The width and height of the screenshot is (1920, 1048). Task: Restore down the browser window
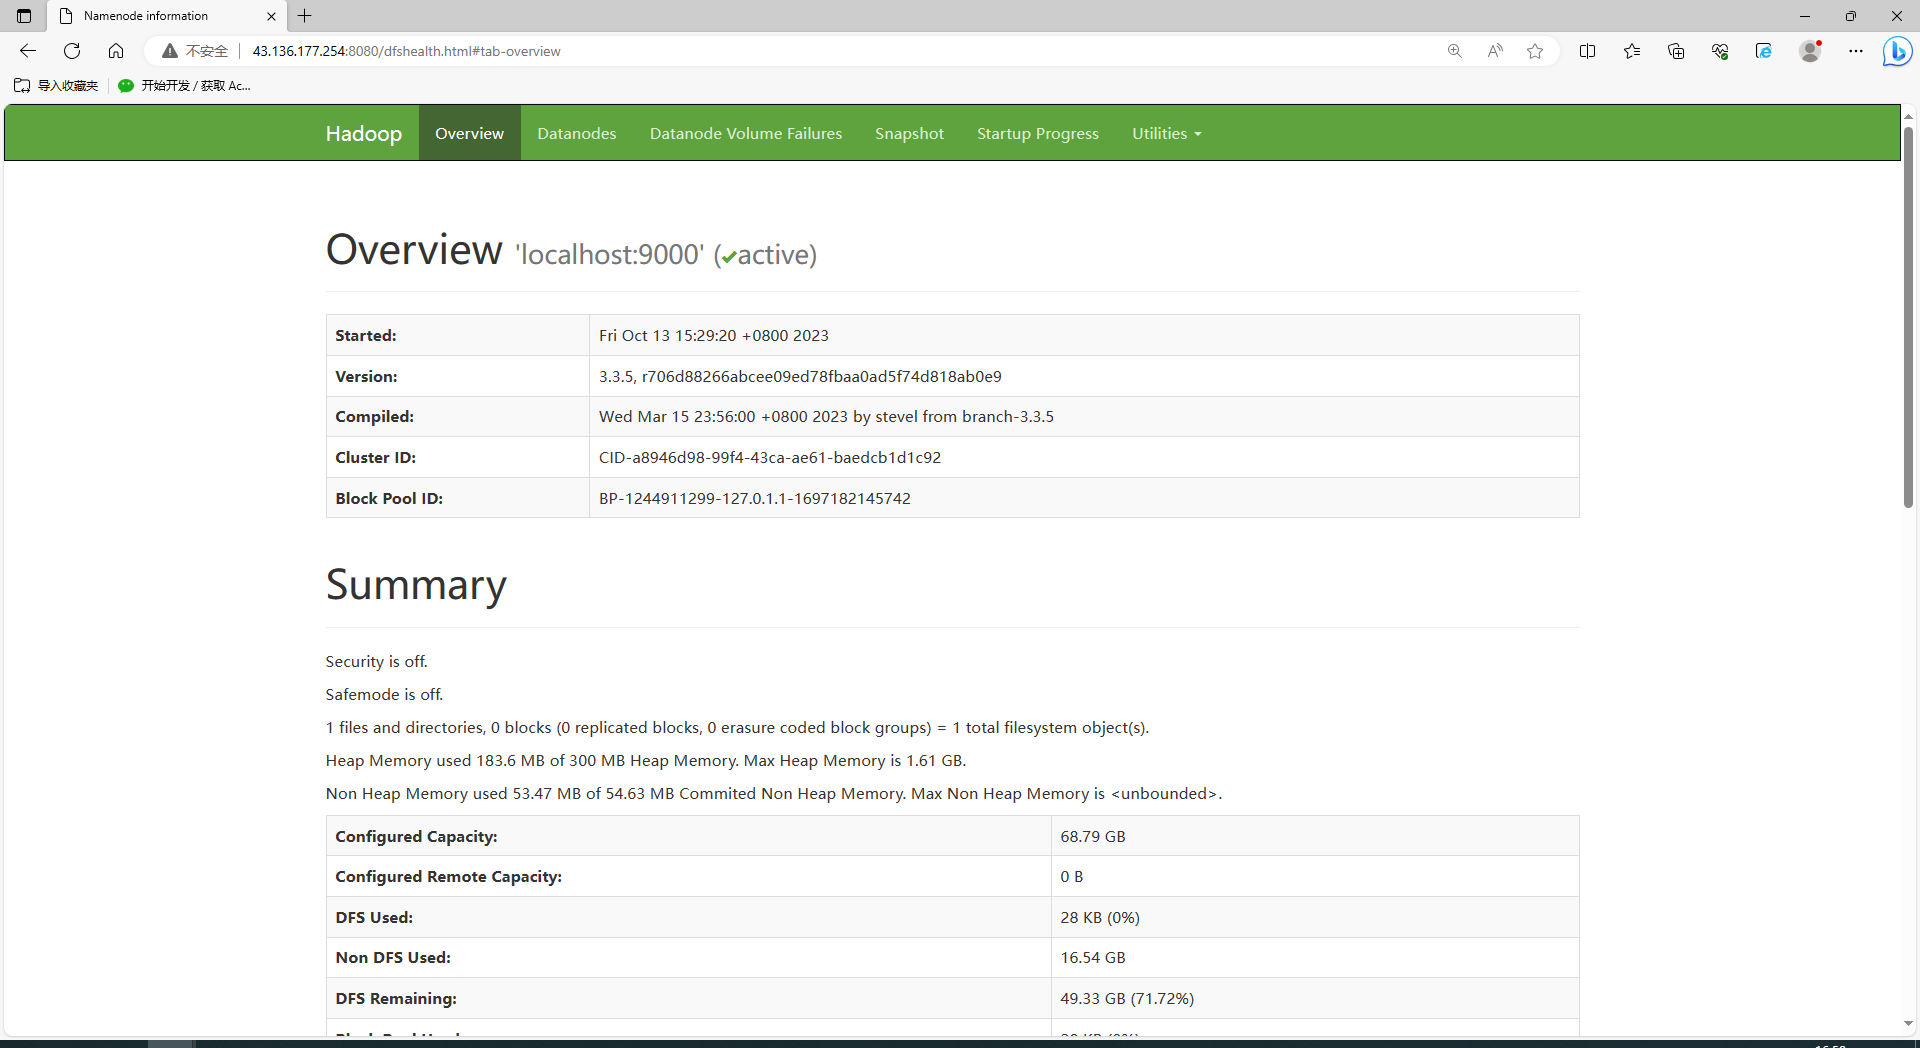[x=1851, y=16]
